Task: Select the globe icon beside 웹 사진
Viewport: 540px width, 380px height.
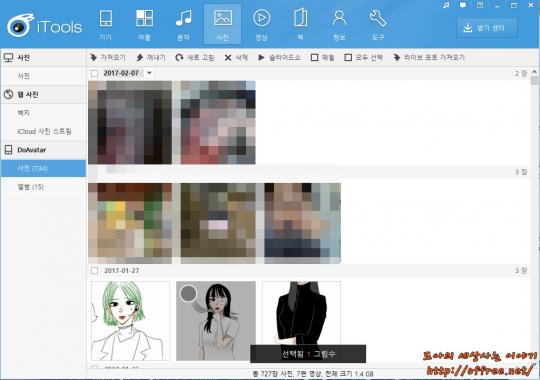Action: (x=8, y=94)
